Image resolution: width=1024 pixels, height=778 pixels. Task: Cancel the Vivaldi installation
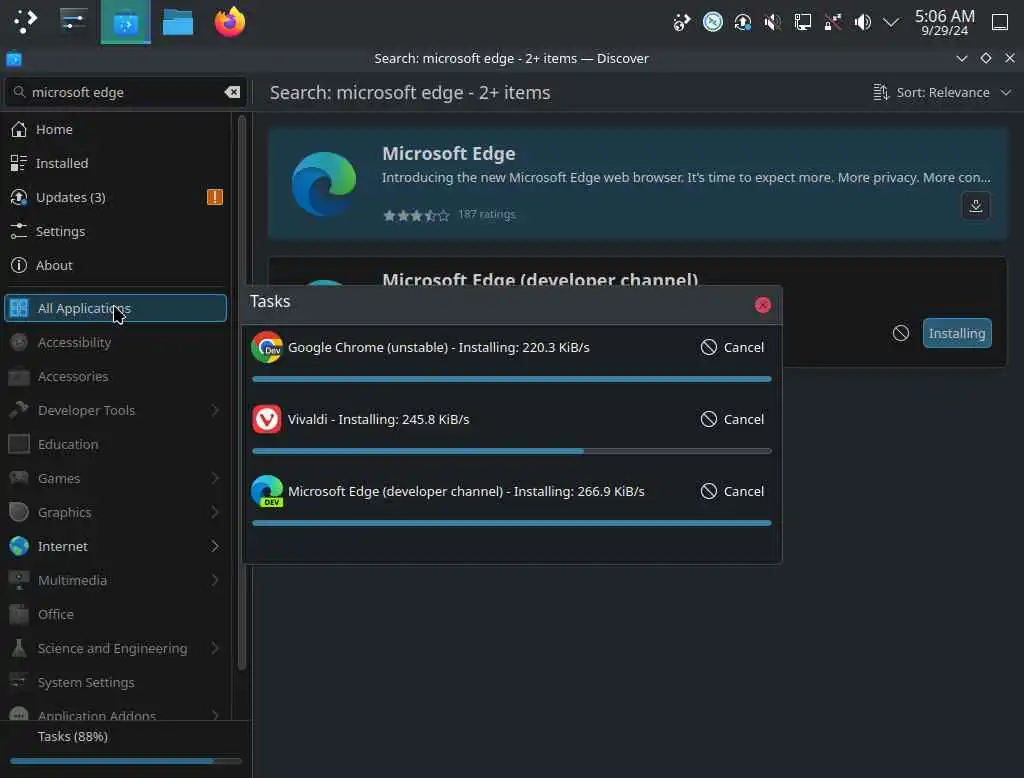tap(732, 419)
